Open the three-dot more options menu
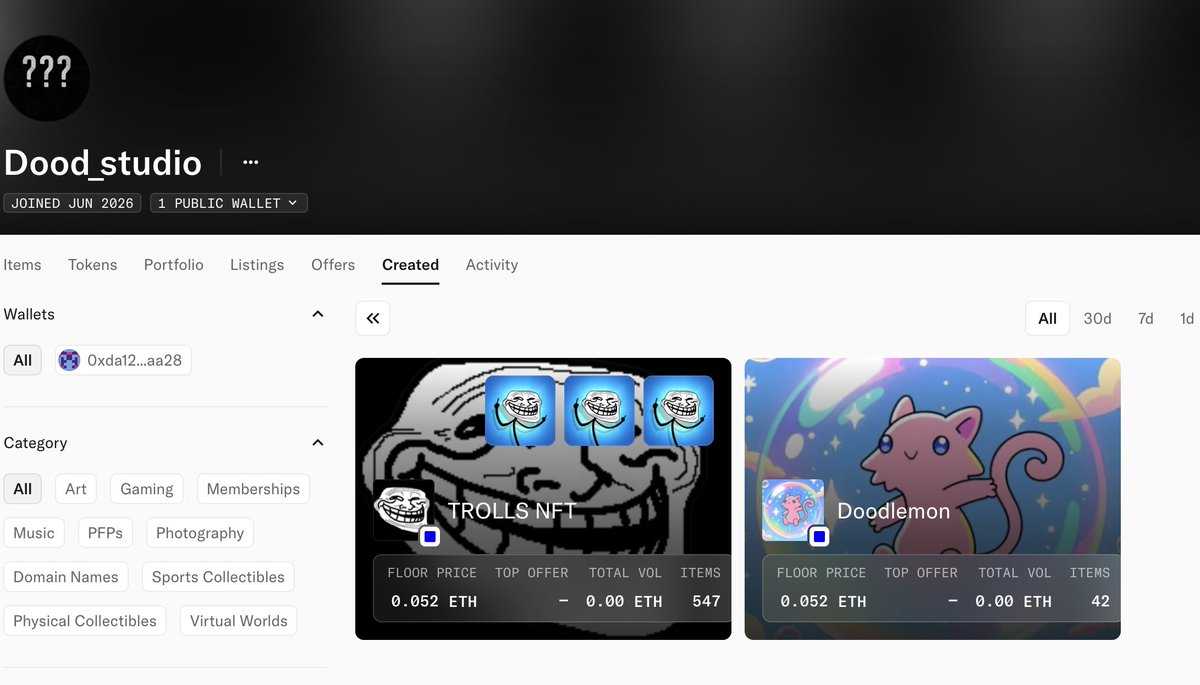1200x685 pixels. pos(251,162)
